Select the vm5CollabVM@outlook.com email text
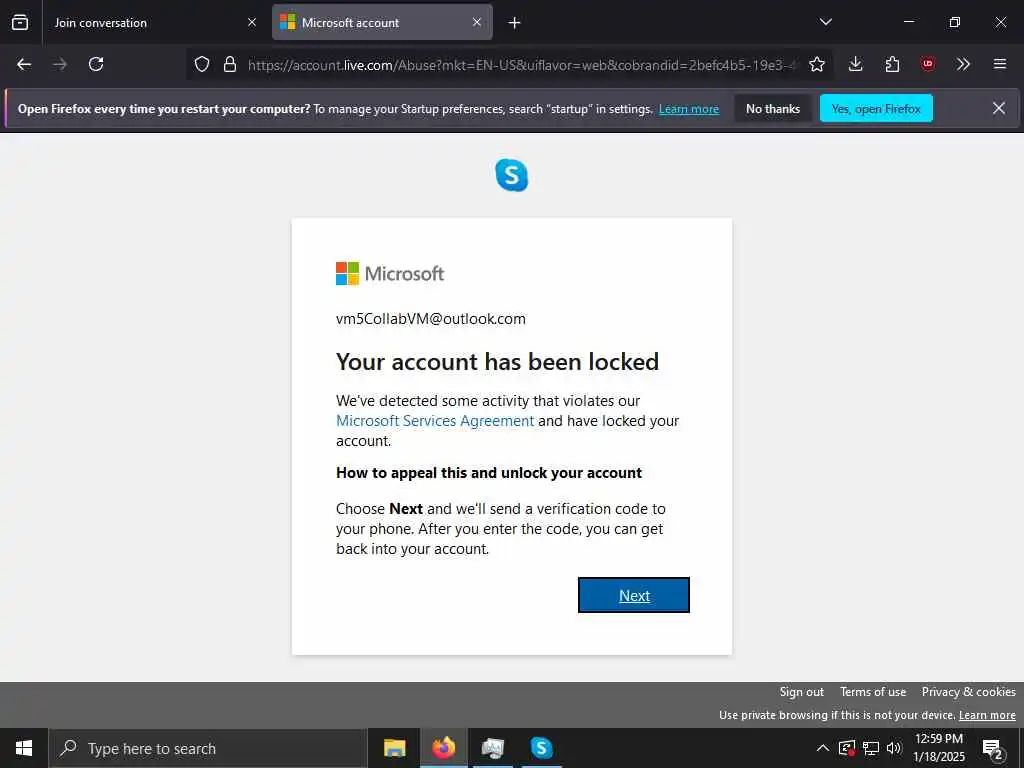 [x=430, y=319]
